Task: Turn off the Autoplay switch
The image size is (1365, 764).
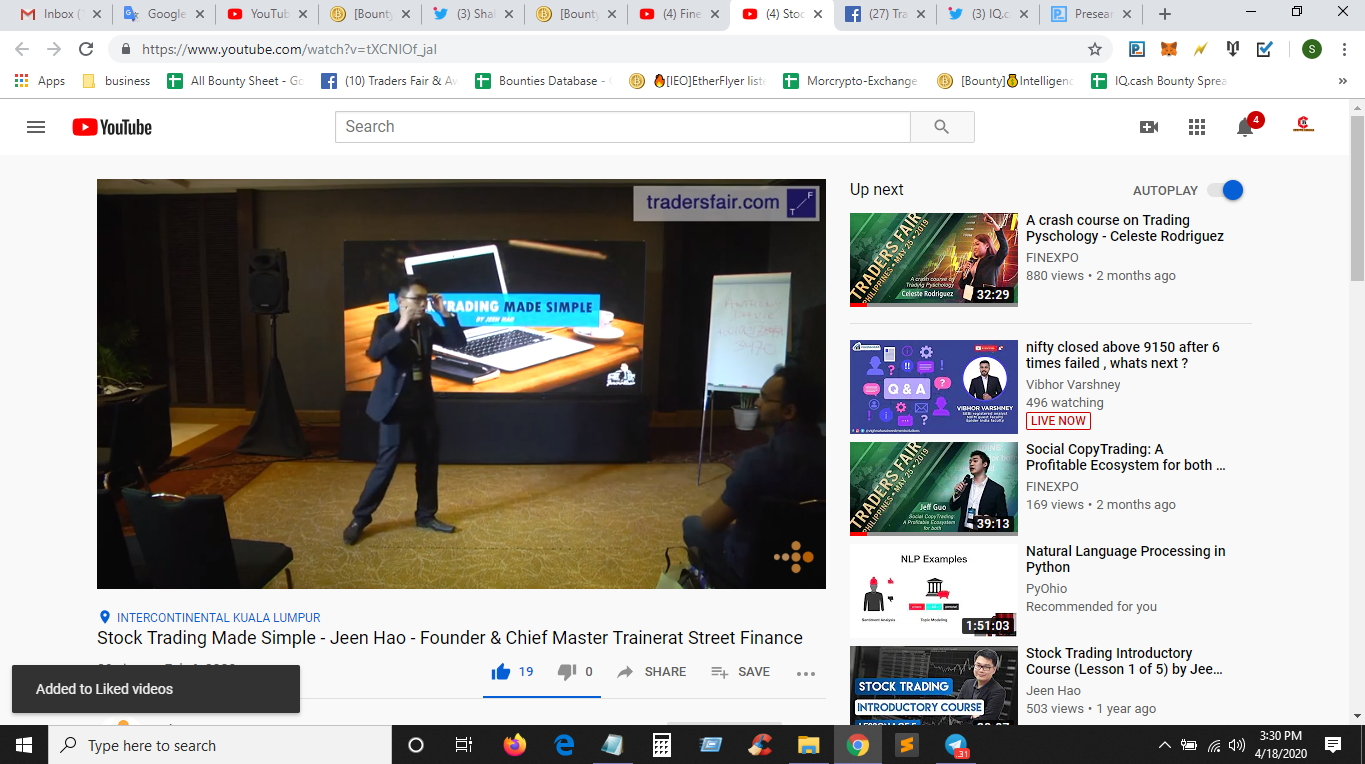Action: [x=1225, y=190]
